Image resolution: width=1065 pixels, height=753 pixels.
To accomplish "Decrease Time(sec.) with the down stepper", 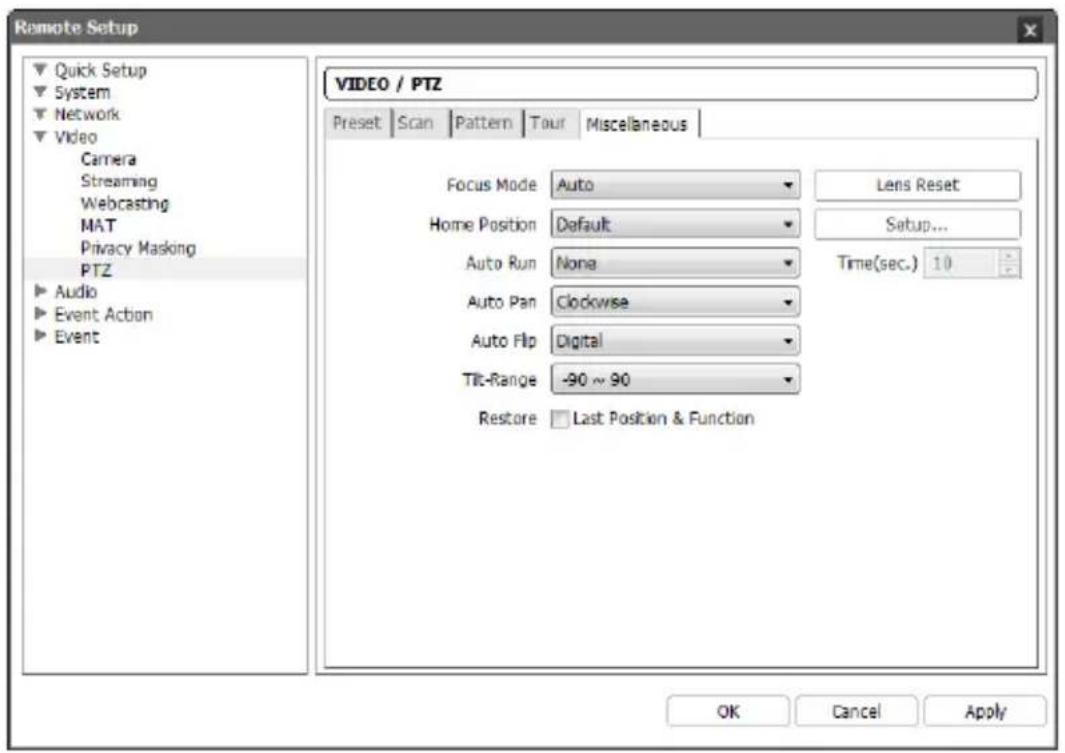I will (x=1009, y=270).
